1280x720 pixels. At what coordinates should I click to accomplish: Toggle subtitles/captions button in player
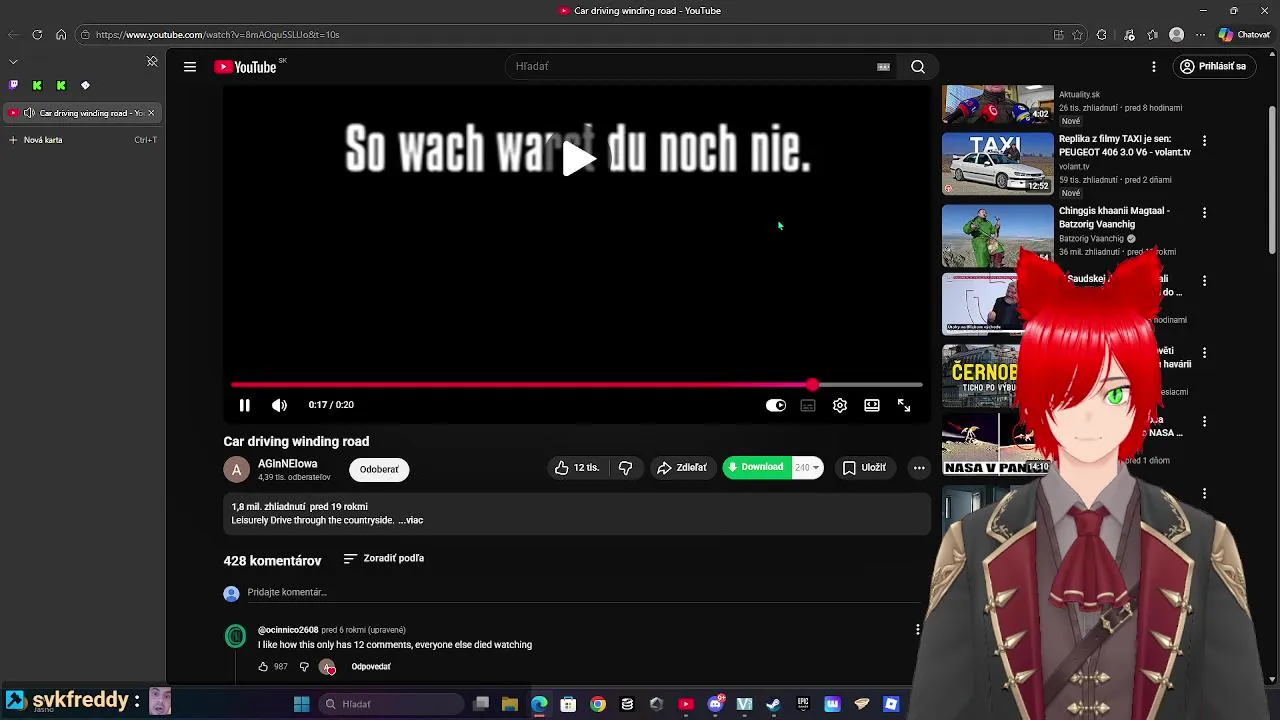tap(808, 405)
